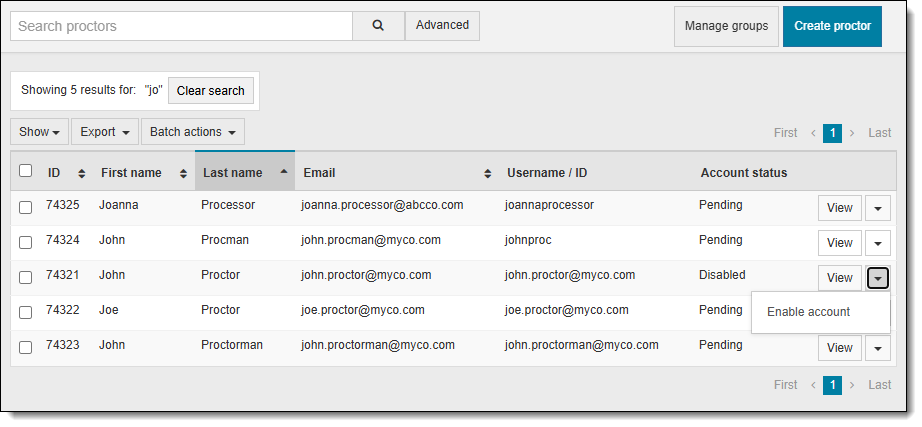Open action arrow for John Procman row
The image size is (922, 427).
pos(877,243)
